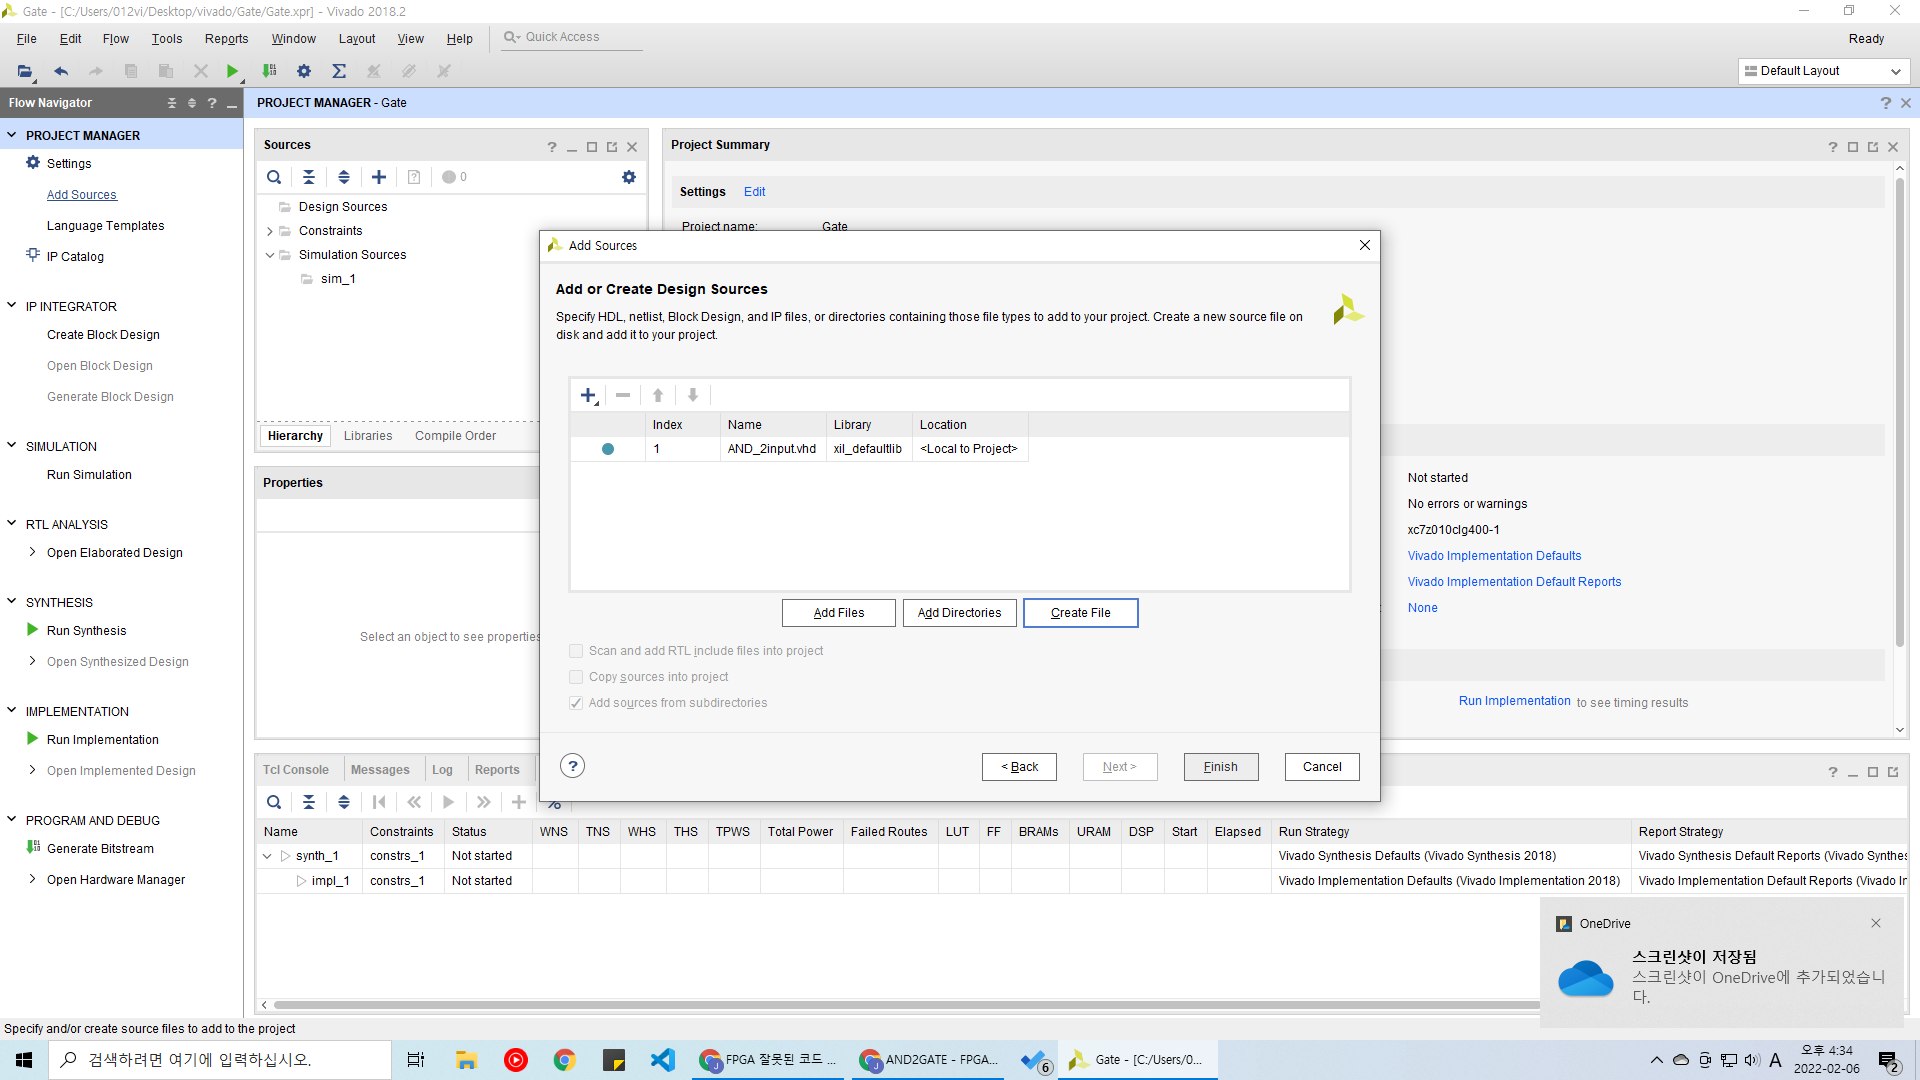The width and height of the screenshot is (1920, 1080).
Task: Switch to the Compile Order tab
Action: 455,436
